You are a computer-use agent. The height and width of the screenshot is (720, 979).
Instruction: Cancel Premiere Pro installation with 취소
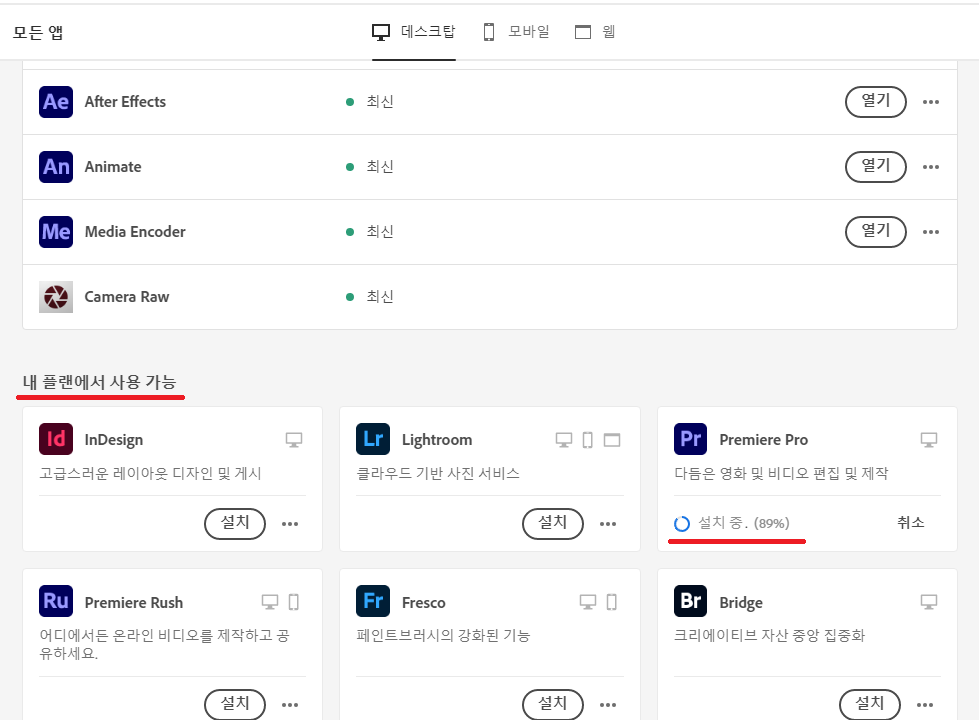[910, 523]
